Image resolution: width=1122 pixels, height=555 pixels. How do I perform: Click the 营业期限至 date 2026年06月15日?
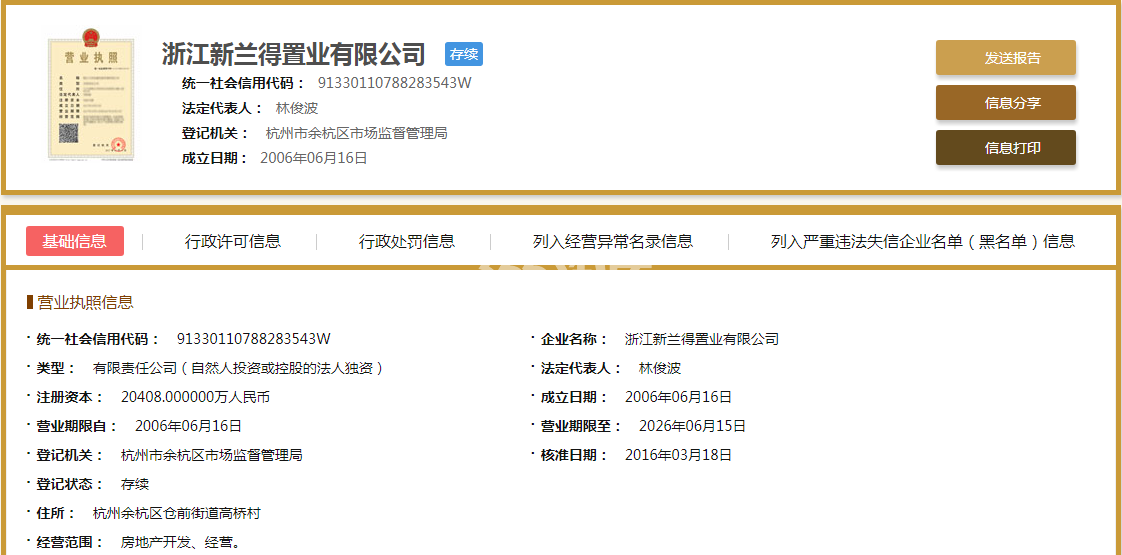point(692,426)
